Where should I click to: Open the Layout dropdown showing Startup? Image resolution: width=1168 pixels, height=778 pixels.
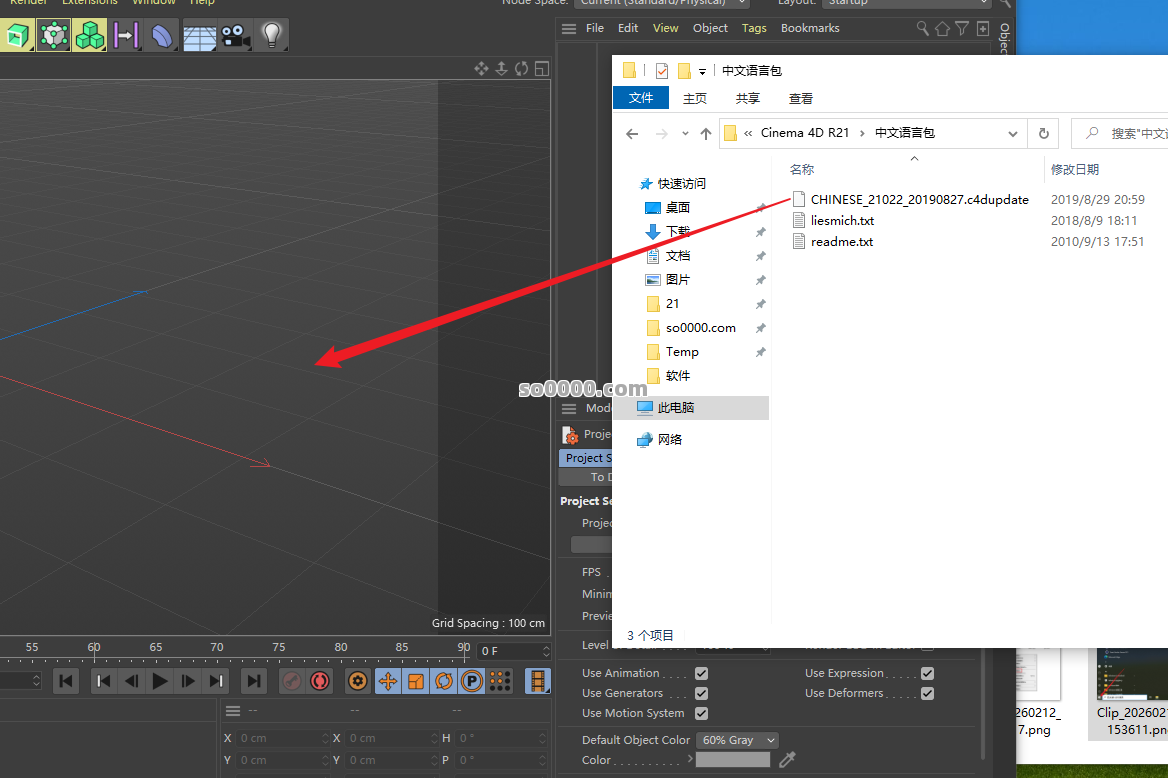coord(905,3)
